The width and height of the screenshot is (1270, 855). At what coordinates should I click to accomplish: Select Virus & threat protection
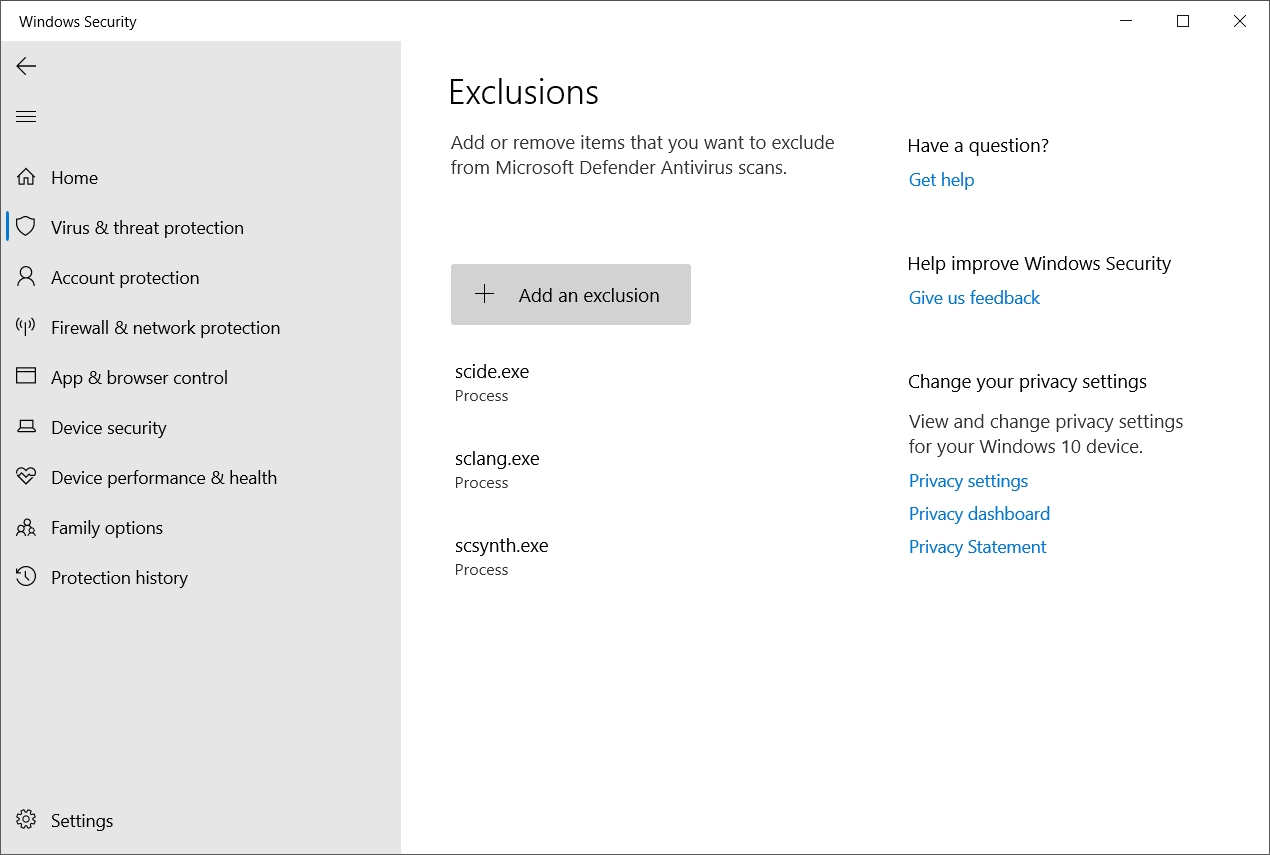click(x=200, y=227)
